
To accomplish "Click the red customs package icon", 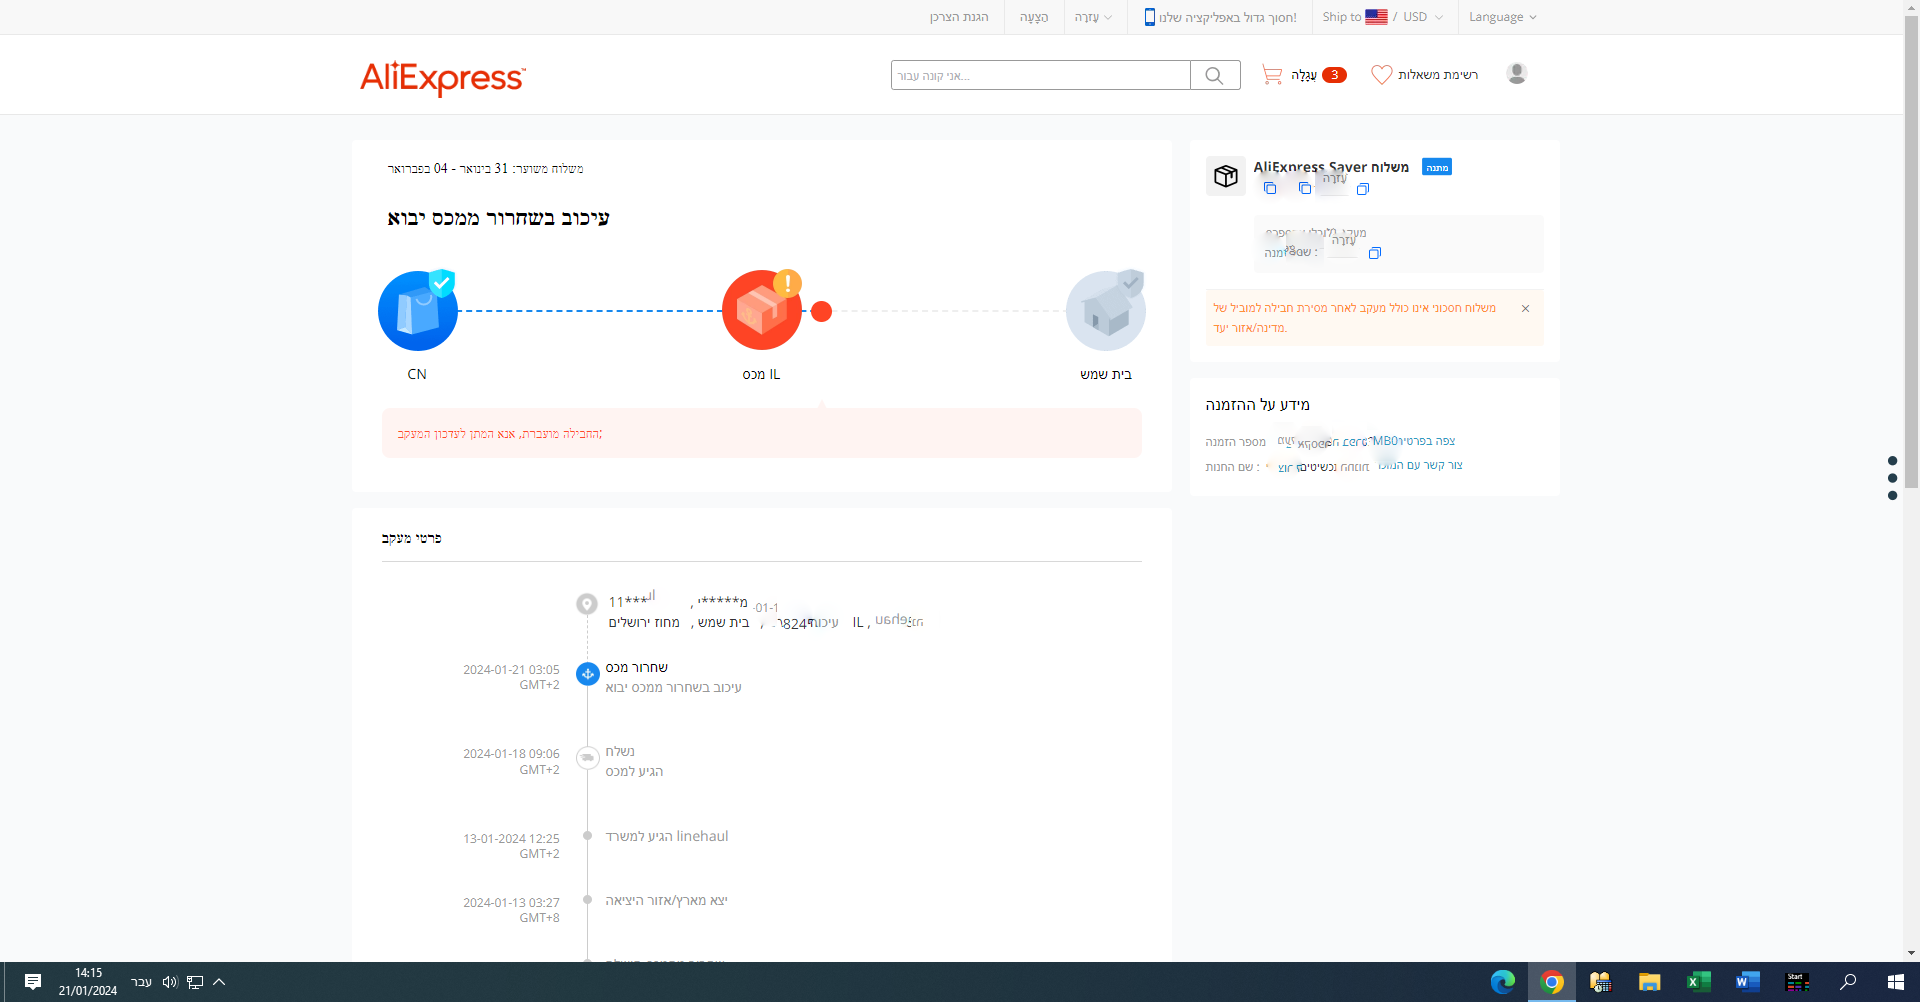I will 762,310.
